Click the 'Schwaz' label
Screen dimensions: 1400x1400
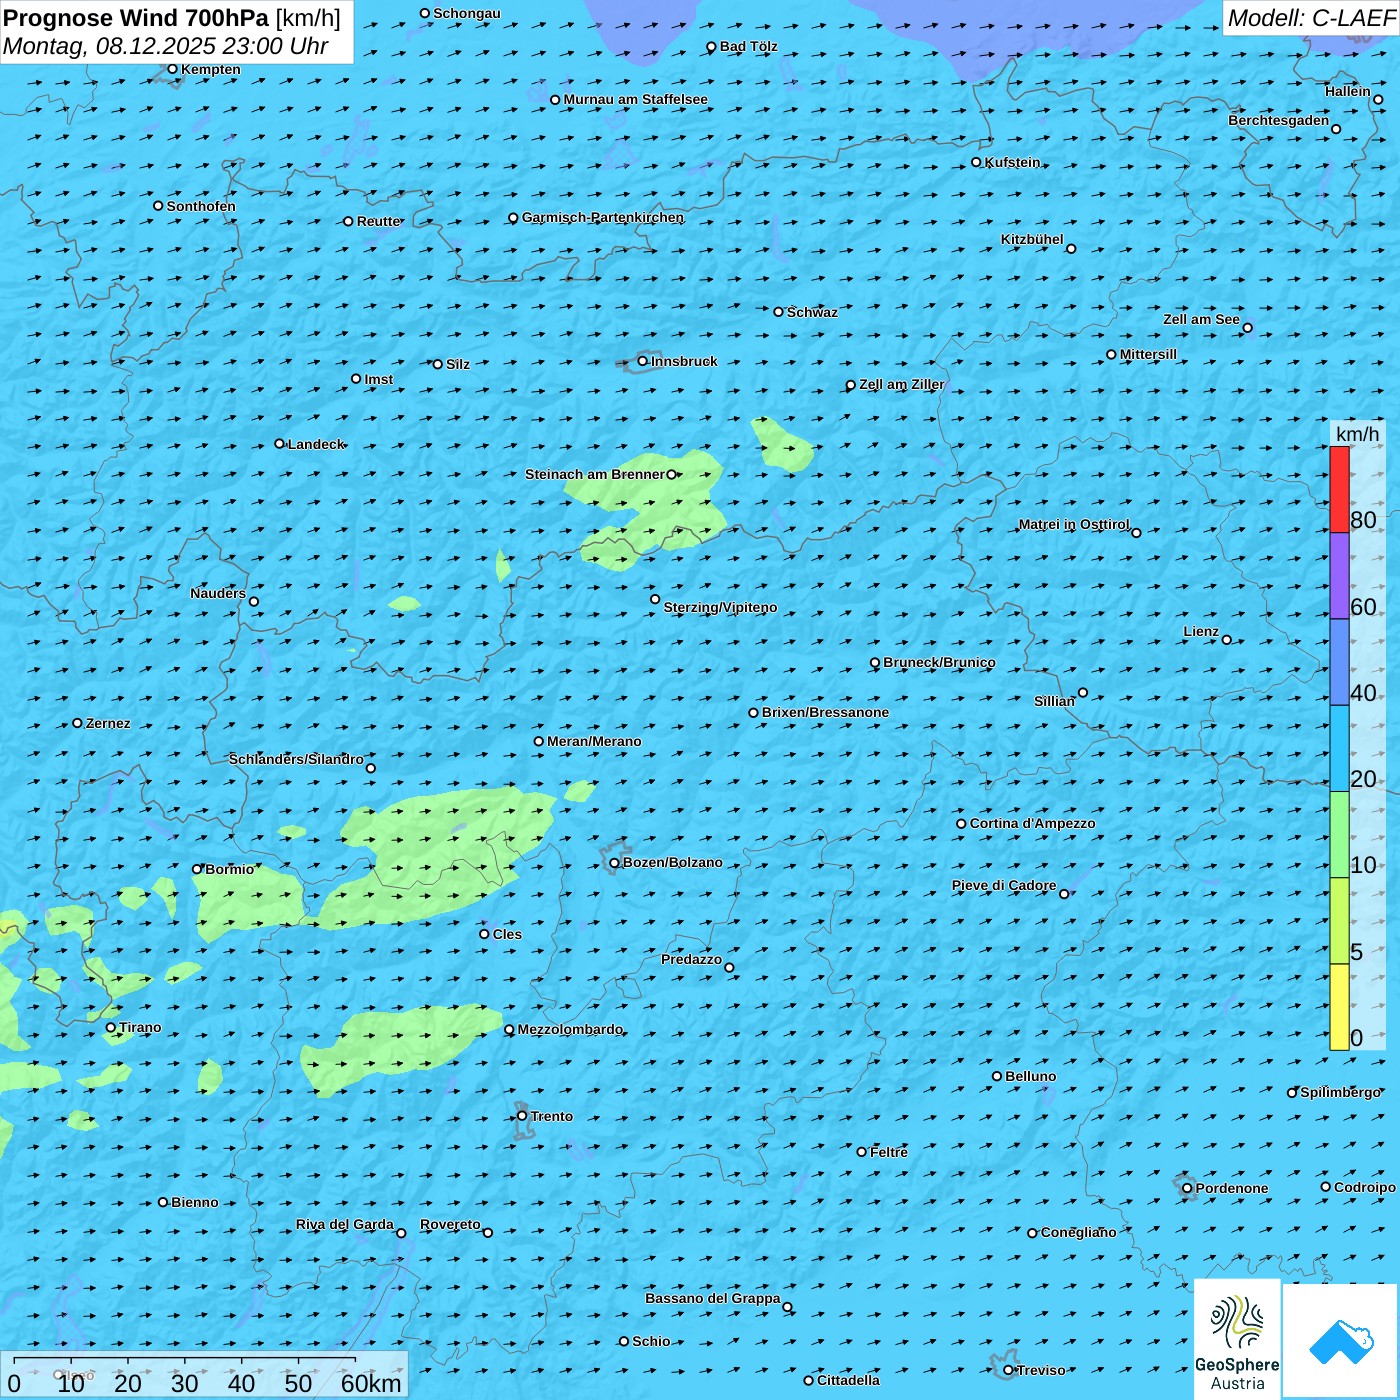point(812,312)
